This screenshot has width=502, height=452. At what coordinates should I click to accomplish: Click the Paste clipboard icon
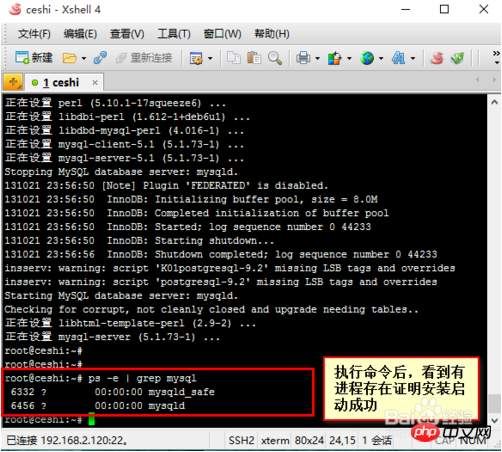click(x=254, y=58)
